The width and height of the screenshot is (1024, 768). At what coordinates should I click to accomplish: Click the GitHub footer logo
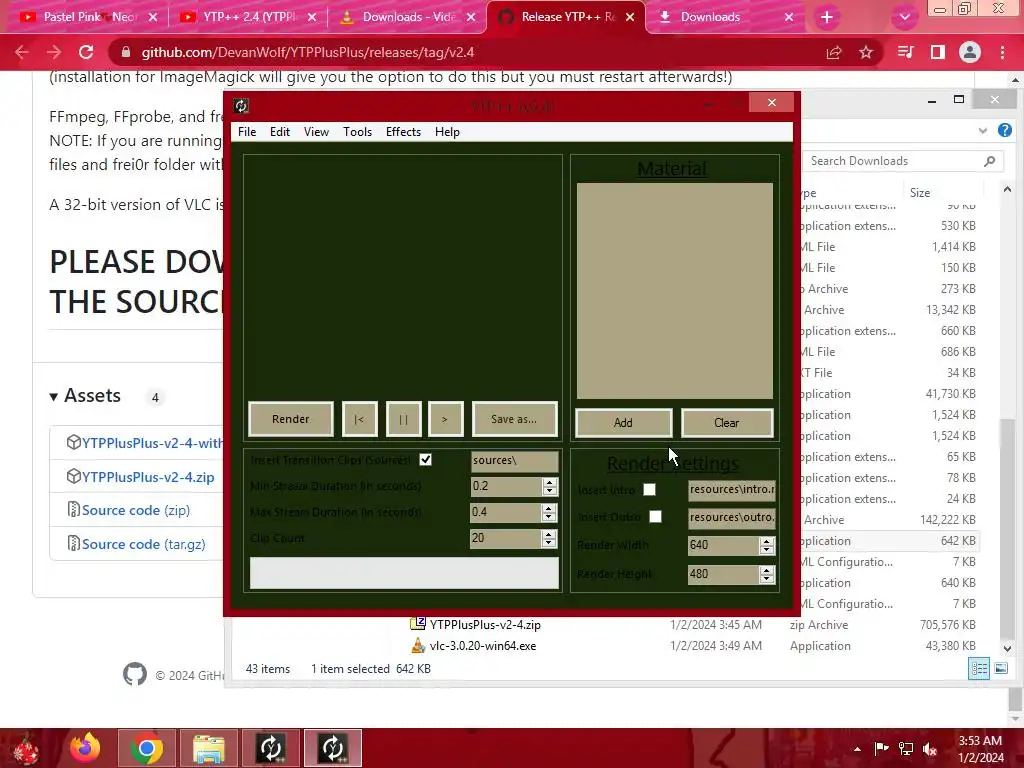click(135, 674)
